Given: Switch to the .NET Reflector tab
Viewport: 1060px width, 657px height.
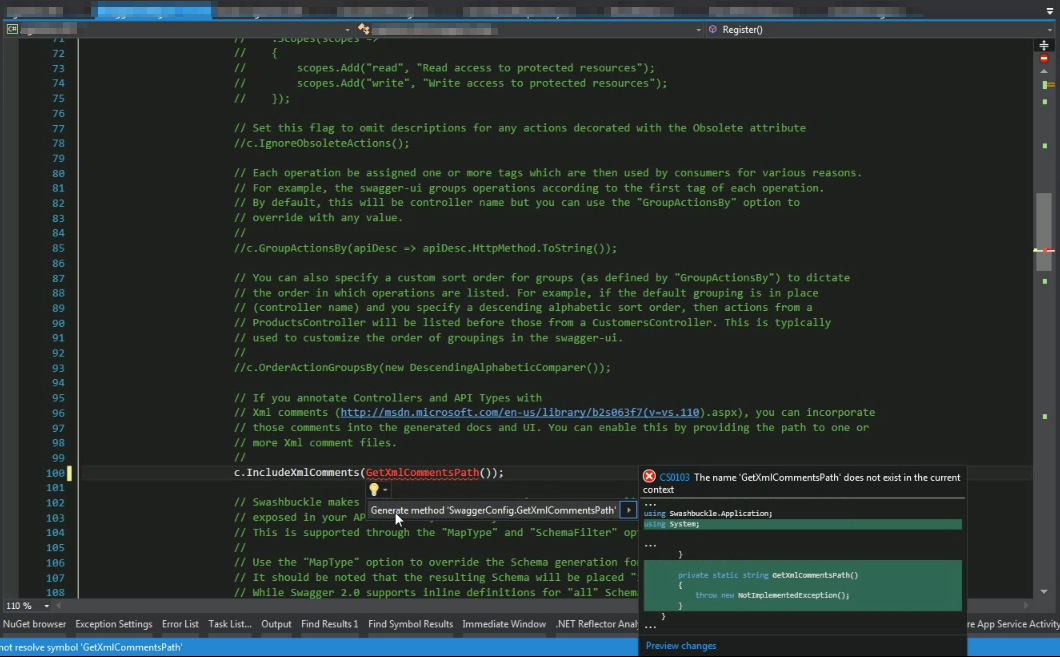Looking at the screenshot, I should point(596,624).
